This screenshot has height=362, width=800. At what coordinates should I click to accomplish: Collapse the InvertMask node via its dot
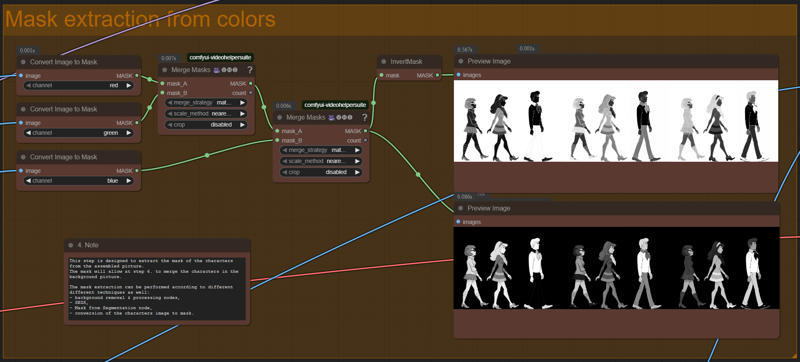coord(384,62)
